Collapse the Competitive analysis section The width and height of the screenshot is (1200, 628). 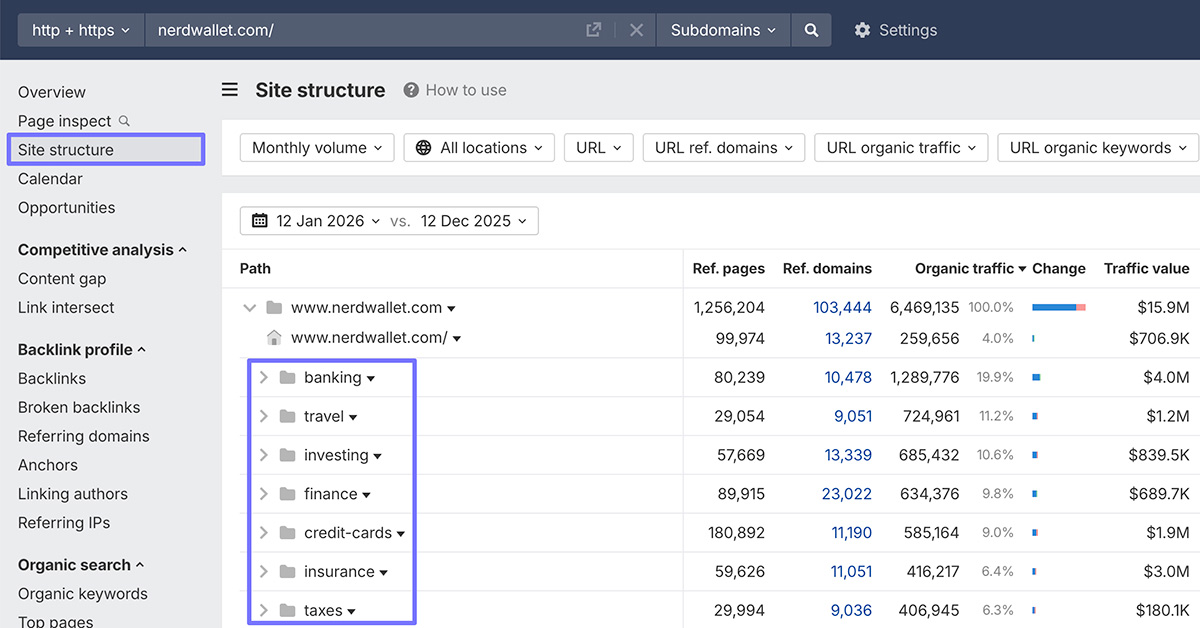coord(182,250)
